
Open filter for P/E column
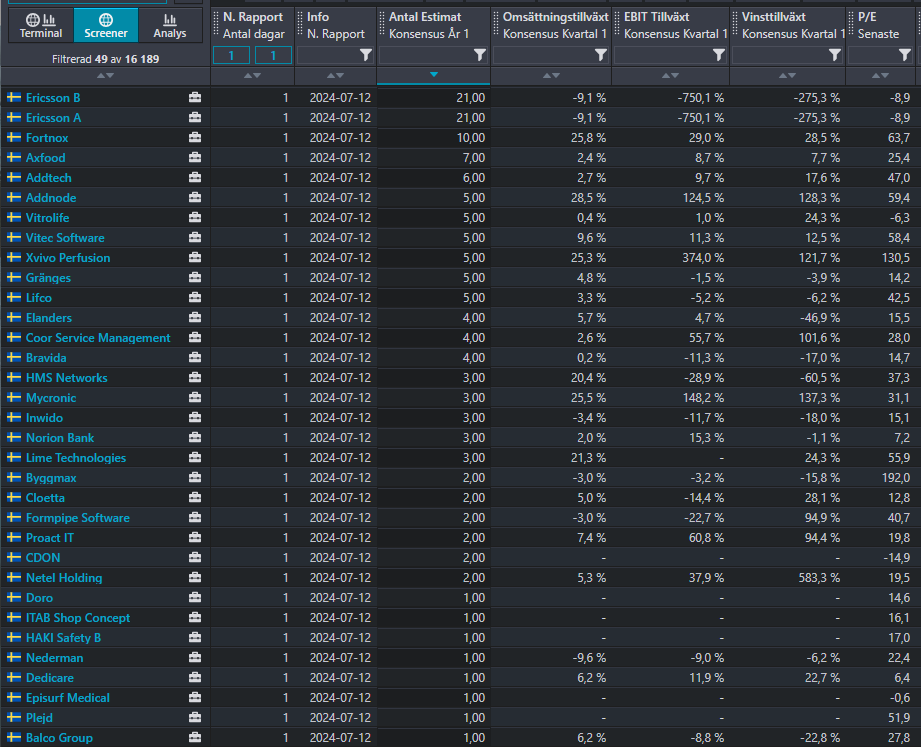[x=905, y=55]
